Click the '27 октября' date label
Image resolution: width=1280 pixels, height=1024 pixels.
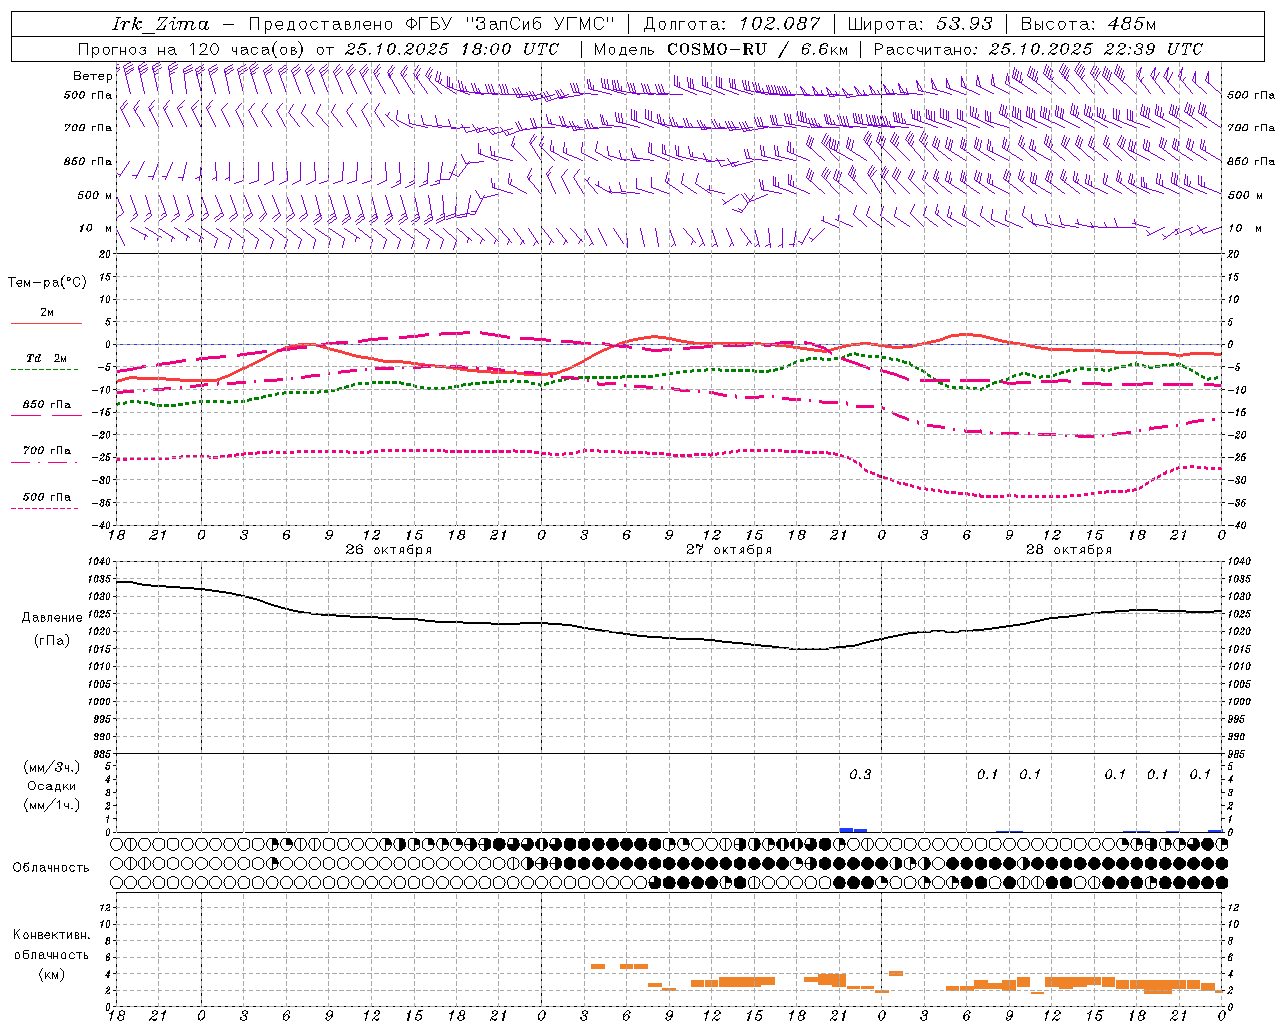click(x=729, y=550)
